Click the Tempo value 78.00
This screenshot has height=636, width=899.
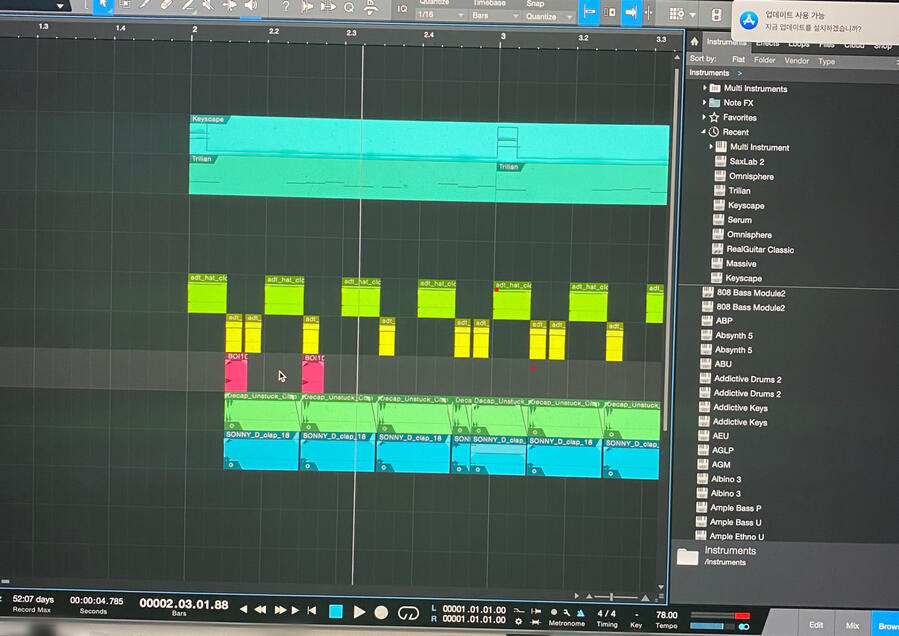666,615
